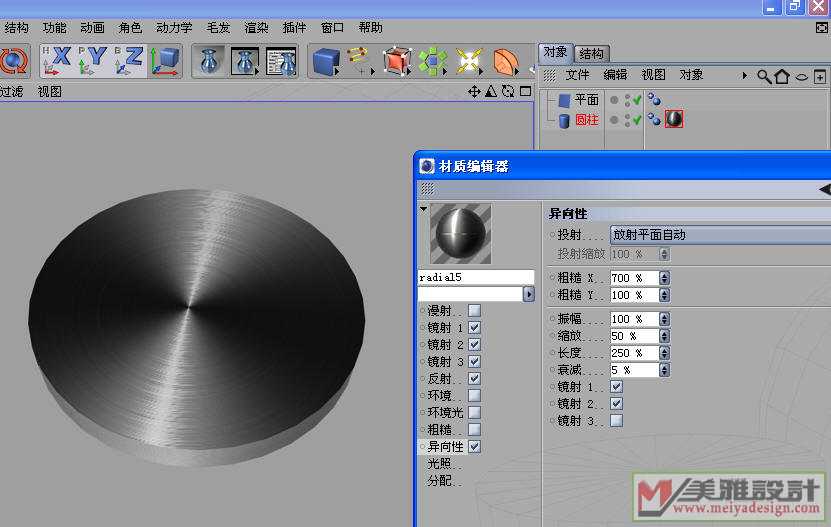831x527 pixels.
Task: Click the material name field radial5
Action: (x=476, y=277)
